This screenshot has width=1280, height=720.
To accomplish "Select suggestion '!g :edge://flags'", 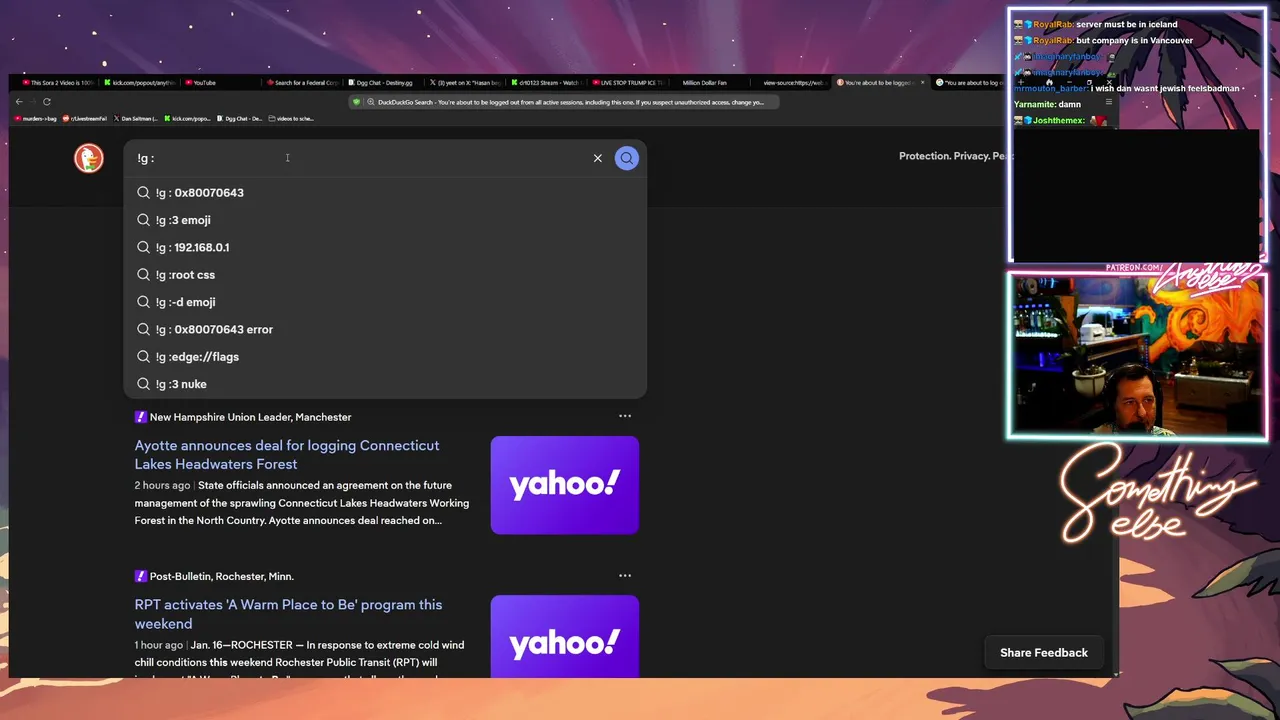I will click(x=385, y=357).
